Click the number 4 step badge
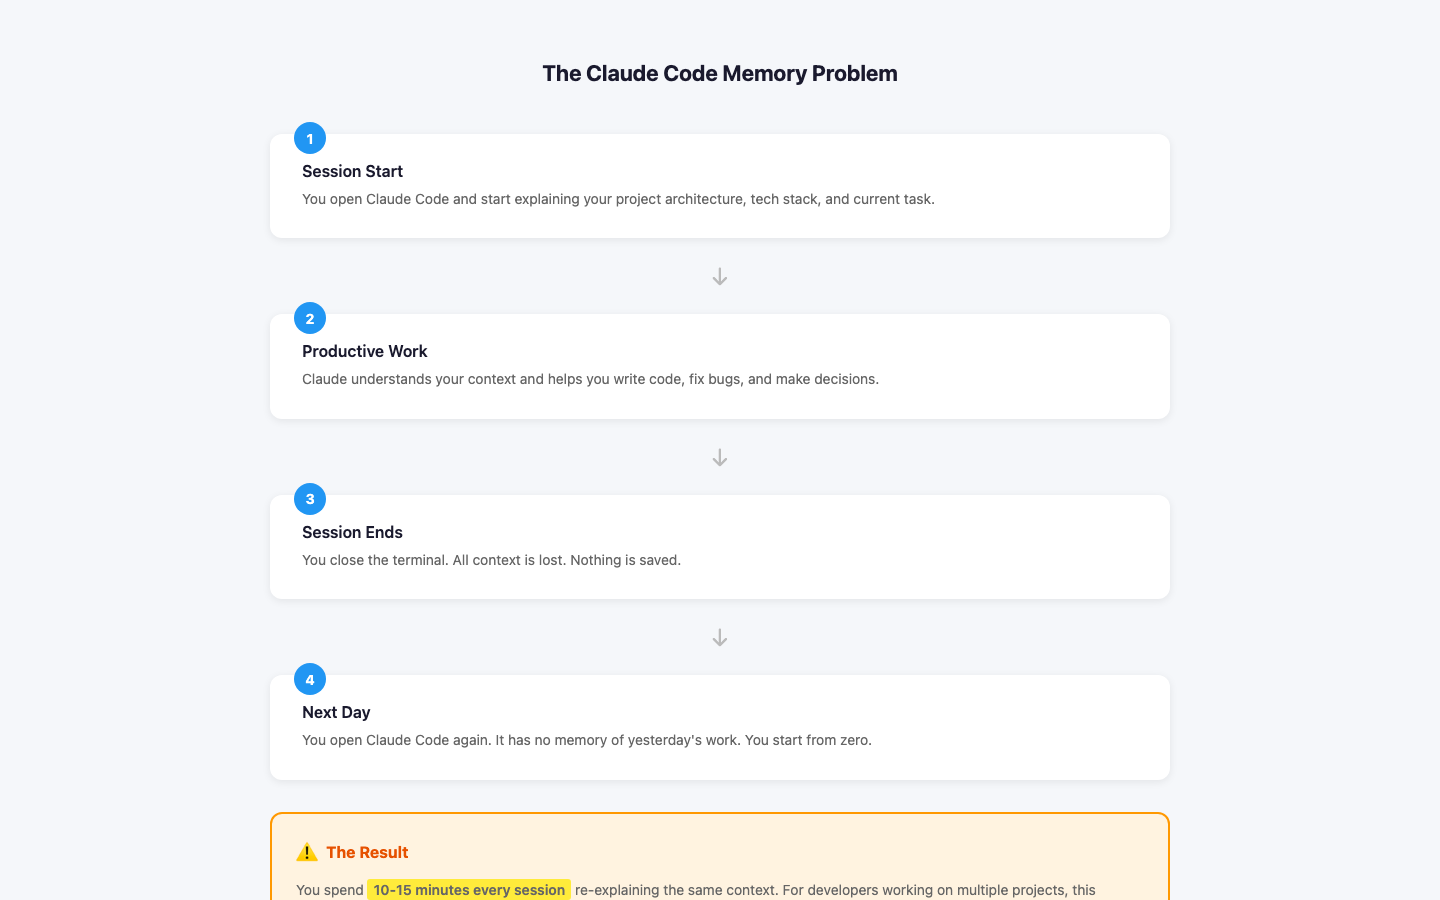Image resolution: width=1440 pixels, height=900 pixels. point(310,679)
